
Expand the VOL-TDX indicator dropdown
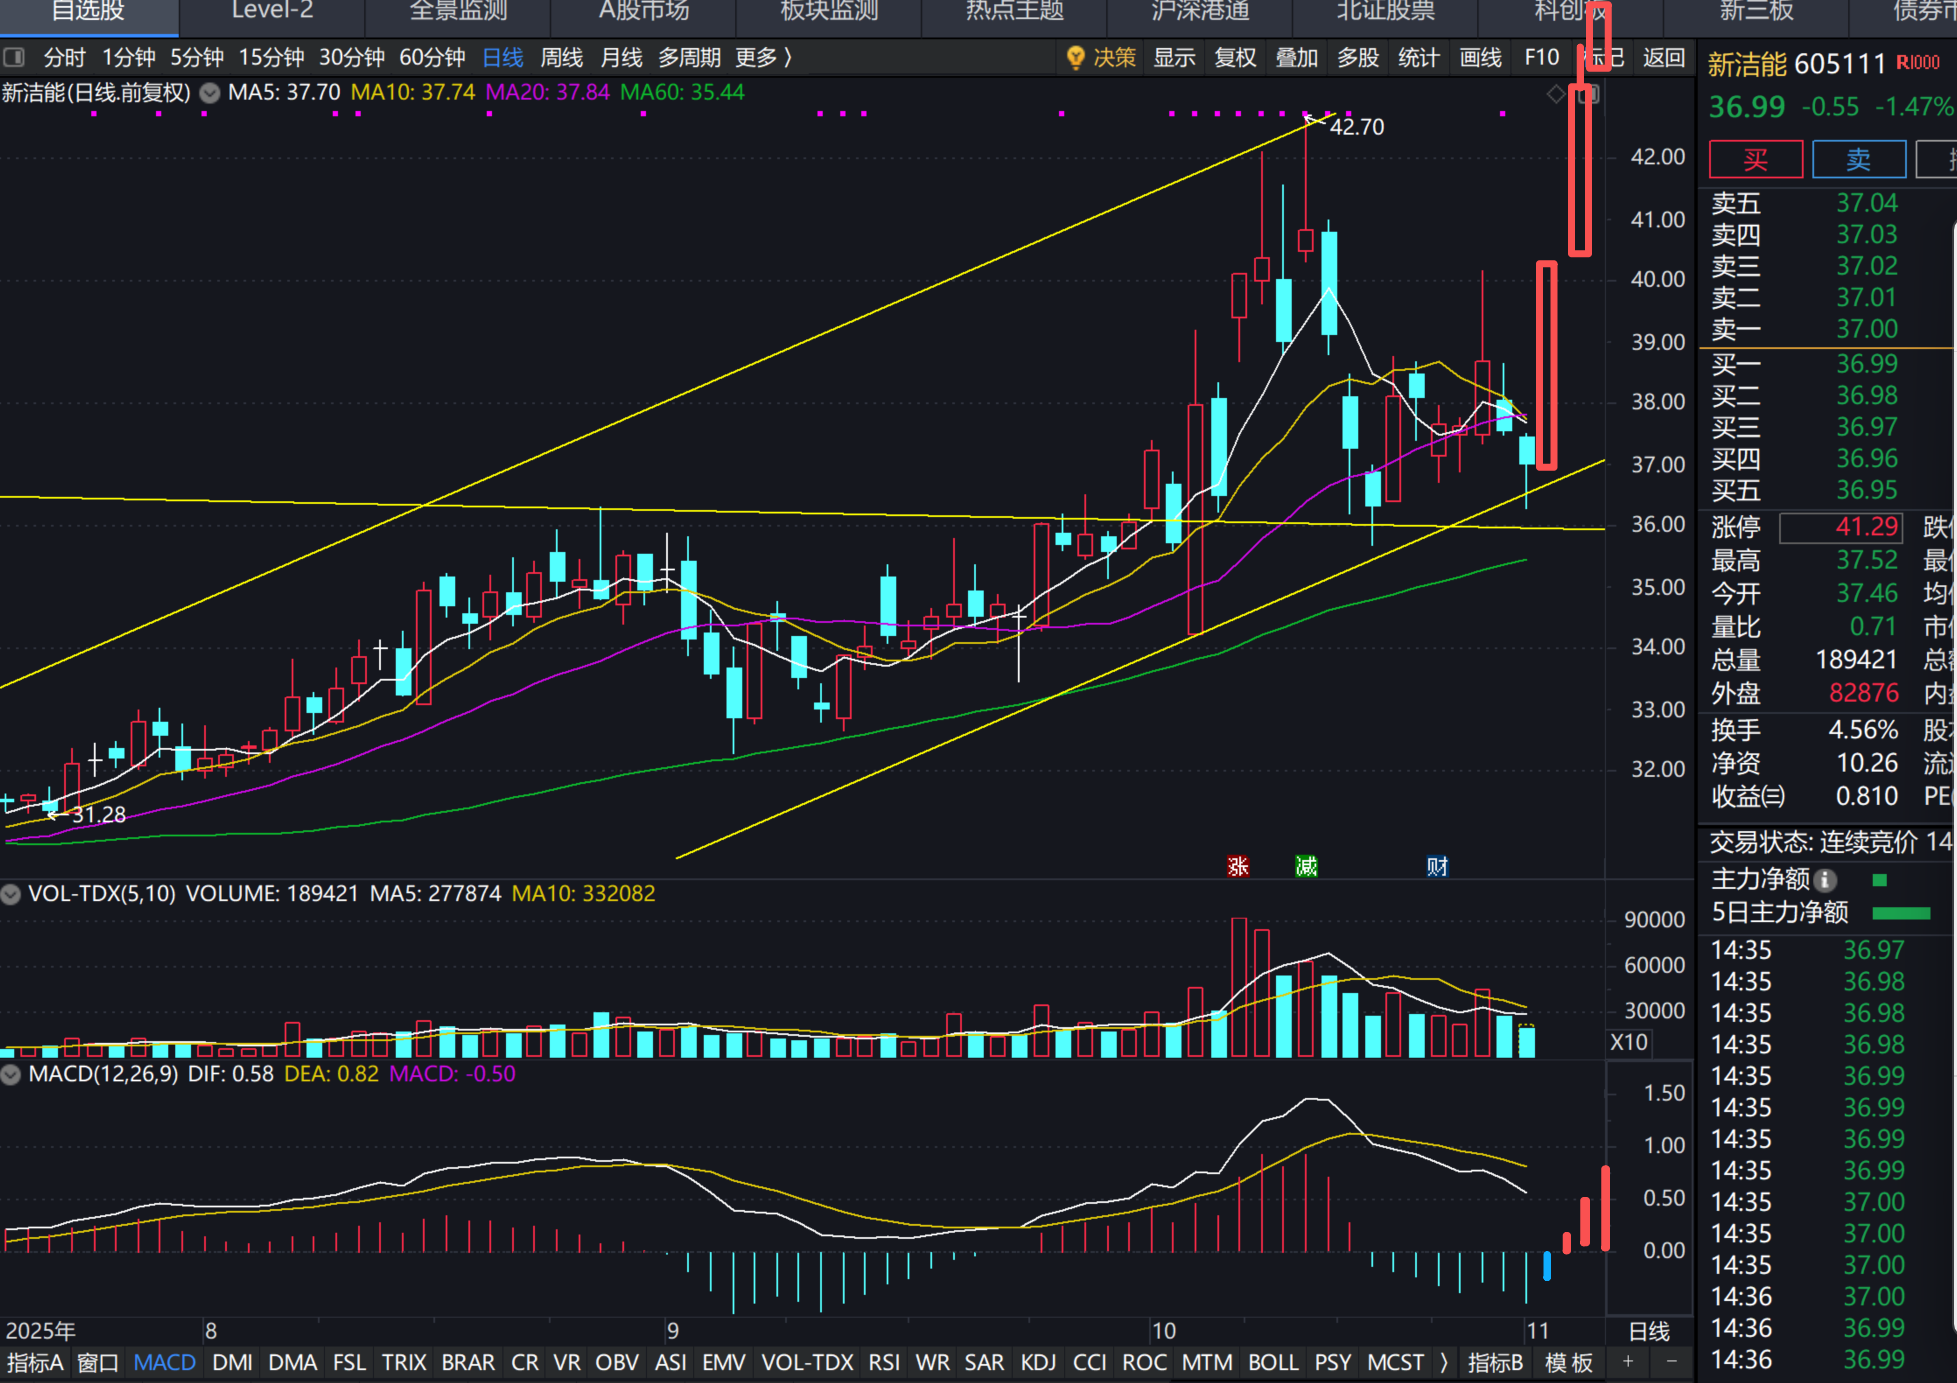pyautogui.click(x=11, y=894)
